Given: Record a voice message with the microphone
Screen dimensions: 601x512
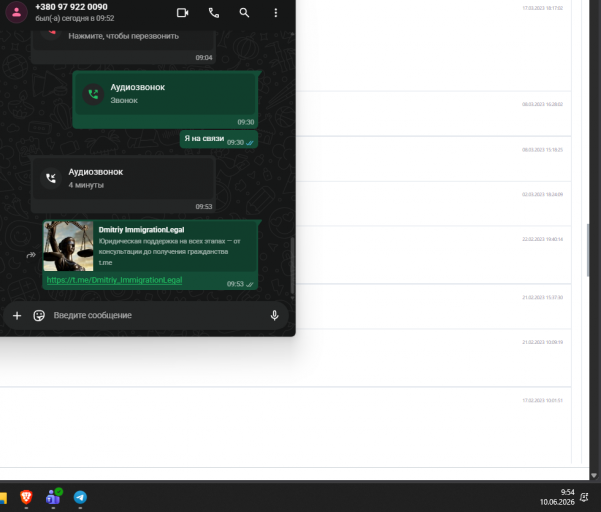Looking at the screenshot, I should pos(274,315).
